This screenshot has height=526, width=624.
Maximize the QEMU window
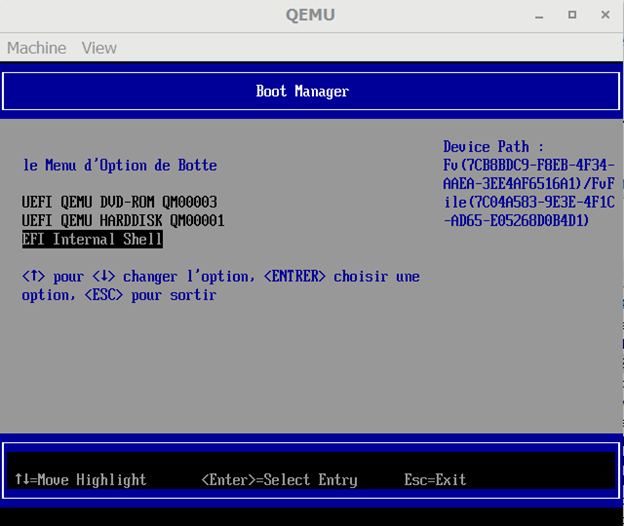572,15
